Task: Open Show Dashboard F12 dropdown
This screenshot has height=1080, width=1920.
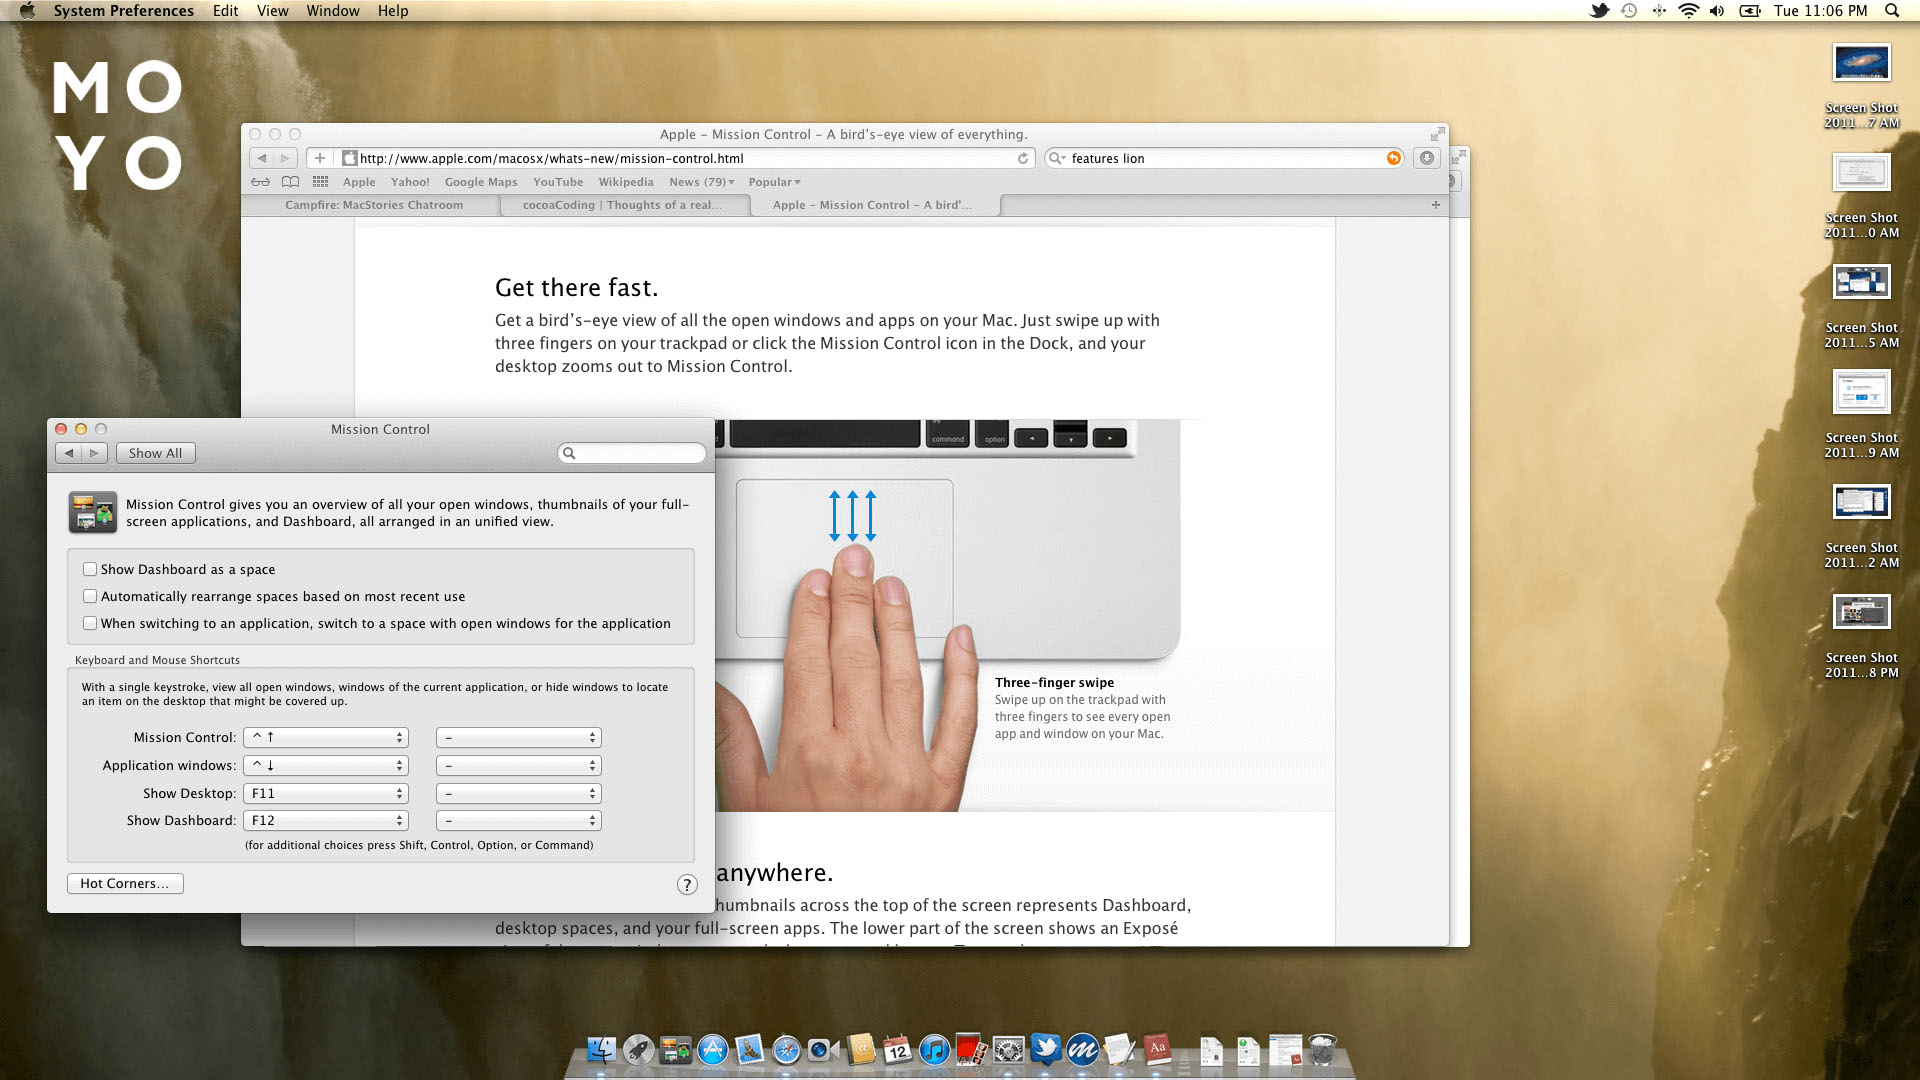Action: tap(325, 820)
